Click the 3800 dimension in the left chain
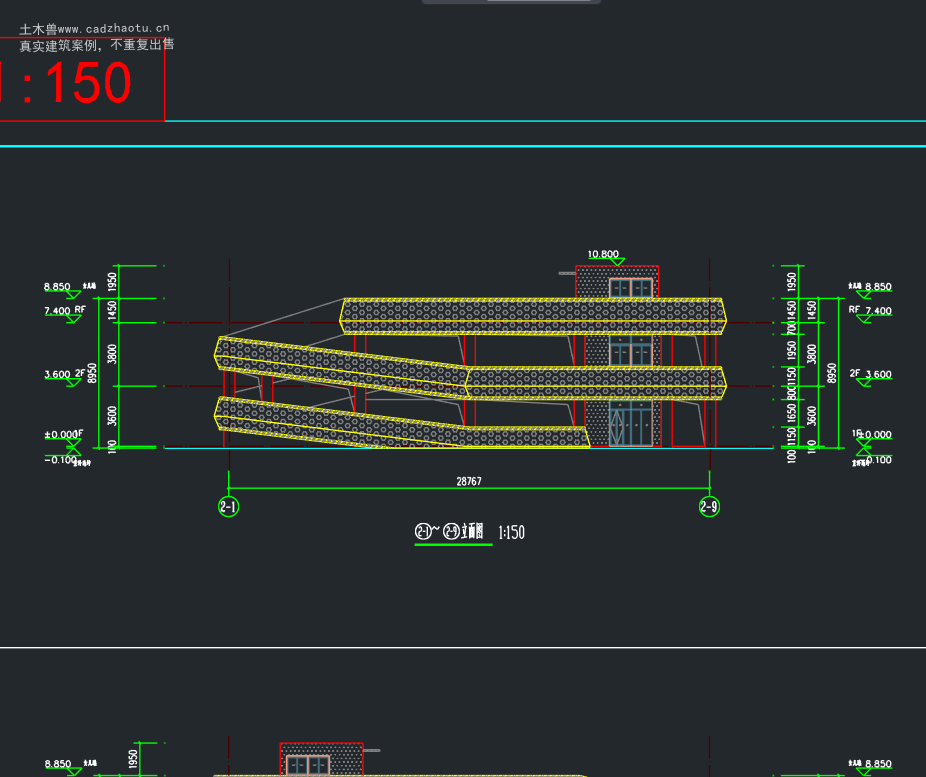 (x=112, y=354)
